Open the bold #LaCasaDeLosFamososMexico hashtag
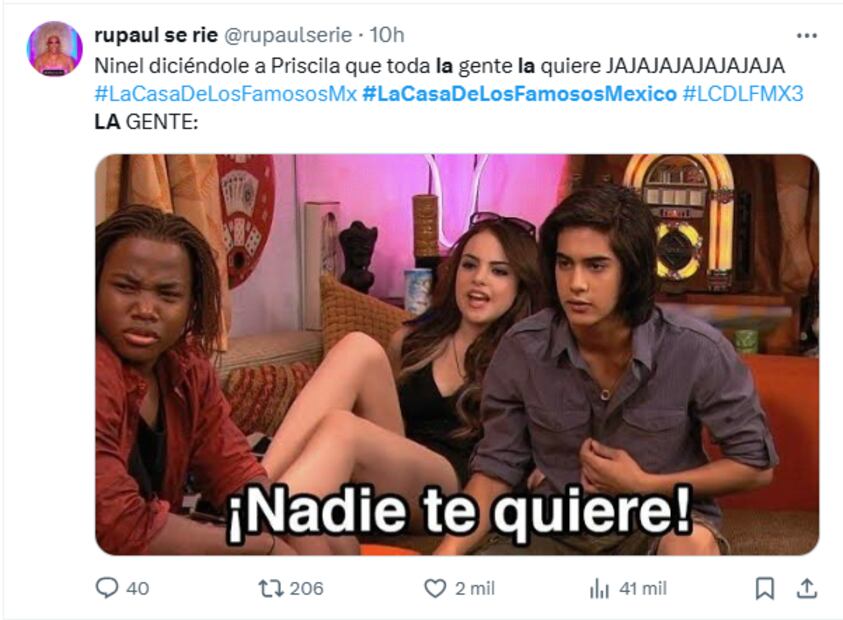The width and height of the screenshot is (843, 620). tap(520, 94)
